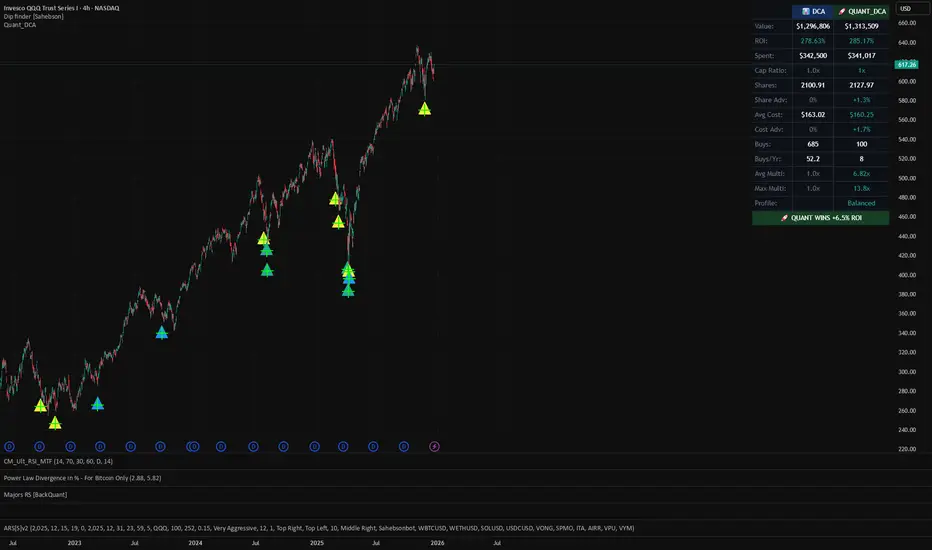Click the Profile: row label
Screen dimensions: 932x550
pyautogui.click(x=766, y=203)
